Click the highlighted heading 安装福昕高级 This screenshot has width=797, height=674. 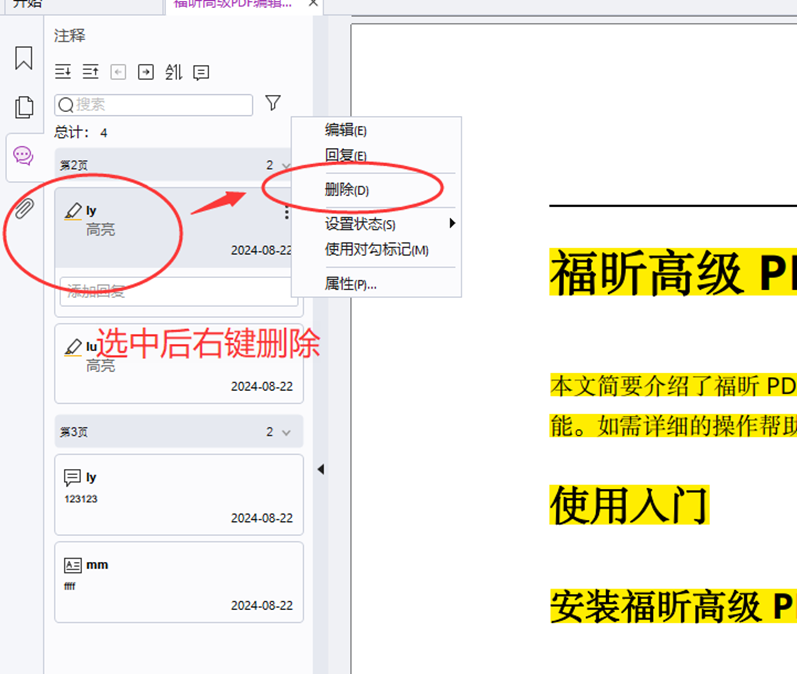pos(673,606)
